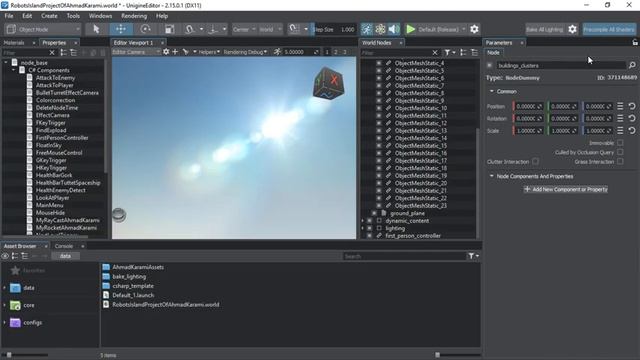Select the RobotsIslandProjectOfAhmadKarami.world file

pyautogui.click(x=165, y=304)
